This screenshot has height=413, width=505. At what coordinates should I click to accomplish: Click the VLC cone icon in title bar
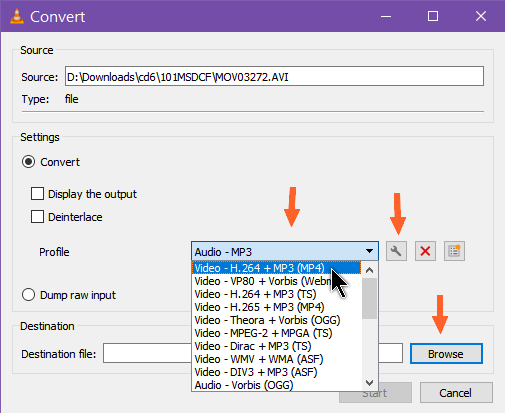point(17,16)
